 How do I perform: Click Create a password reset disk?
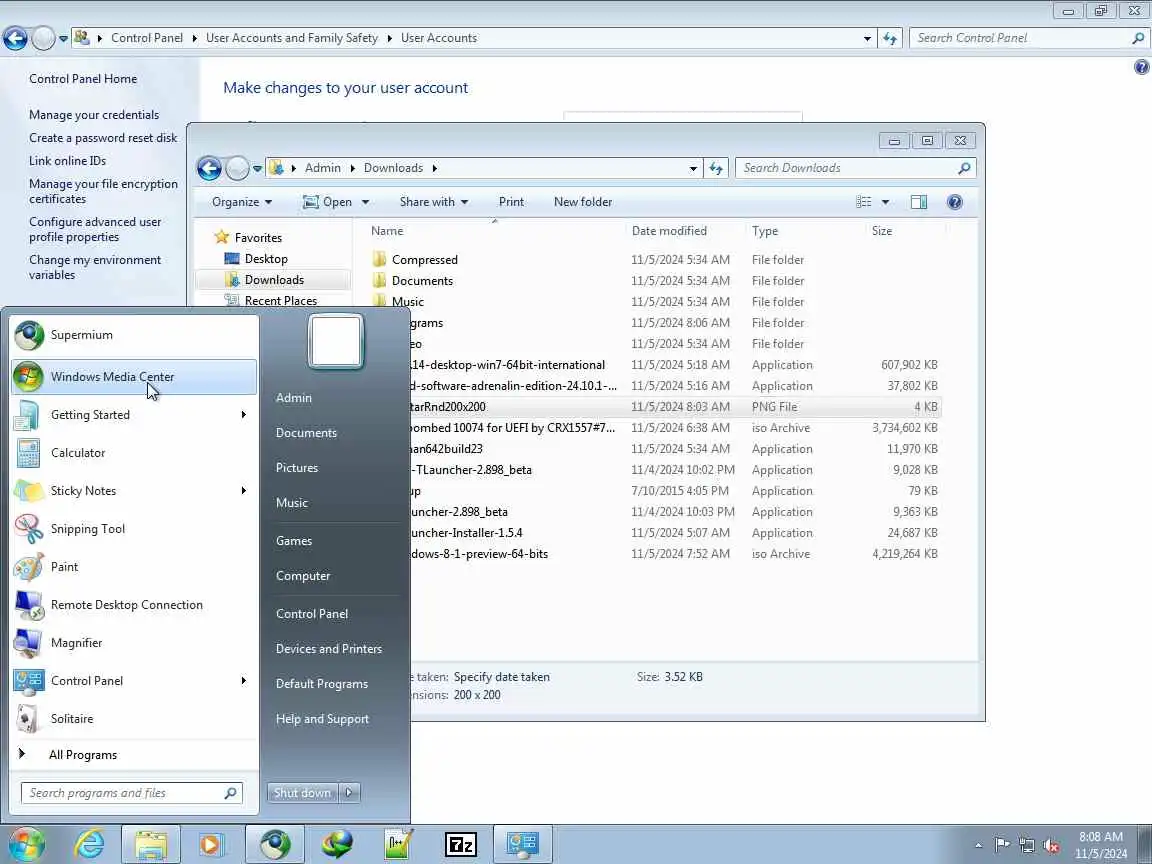tap(103, 138)
